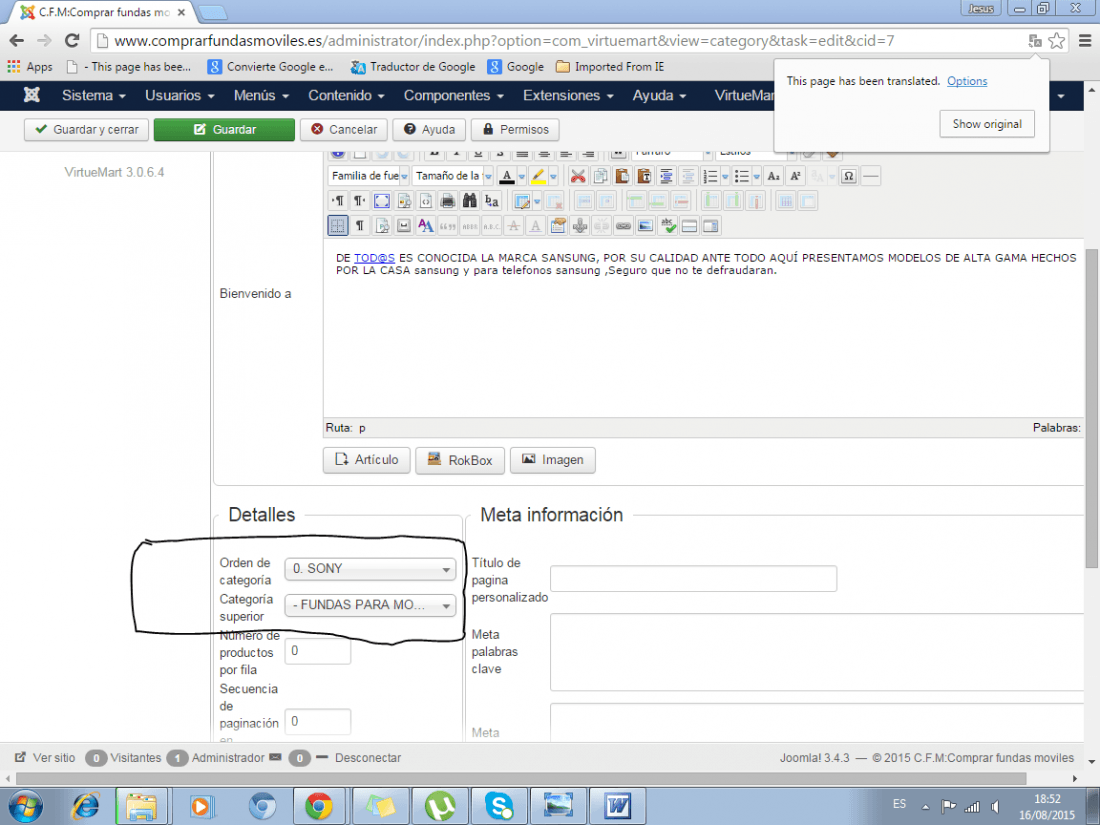Open the Extensiones menu
The image size is (1100, 825).
(x=568, y=95)
